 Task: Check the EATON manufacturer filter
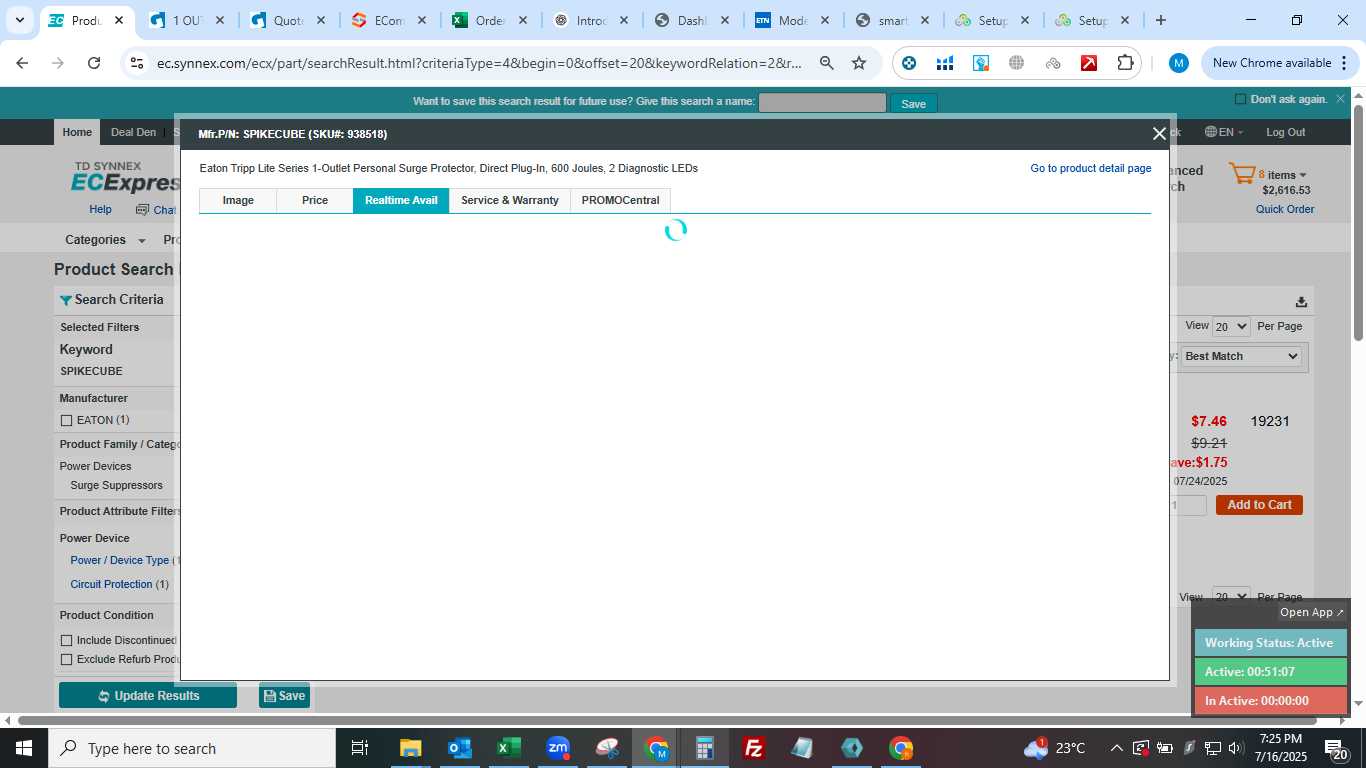click(67, 420)
